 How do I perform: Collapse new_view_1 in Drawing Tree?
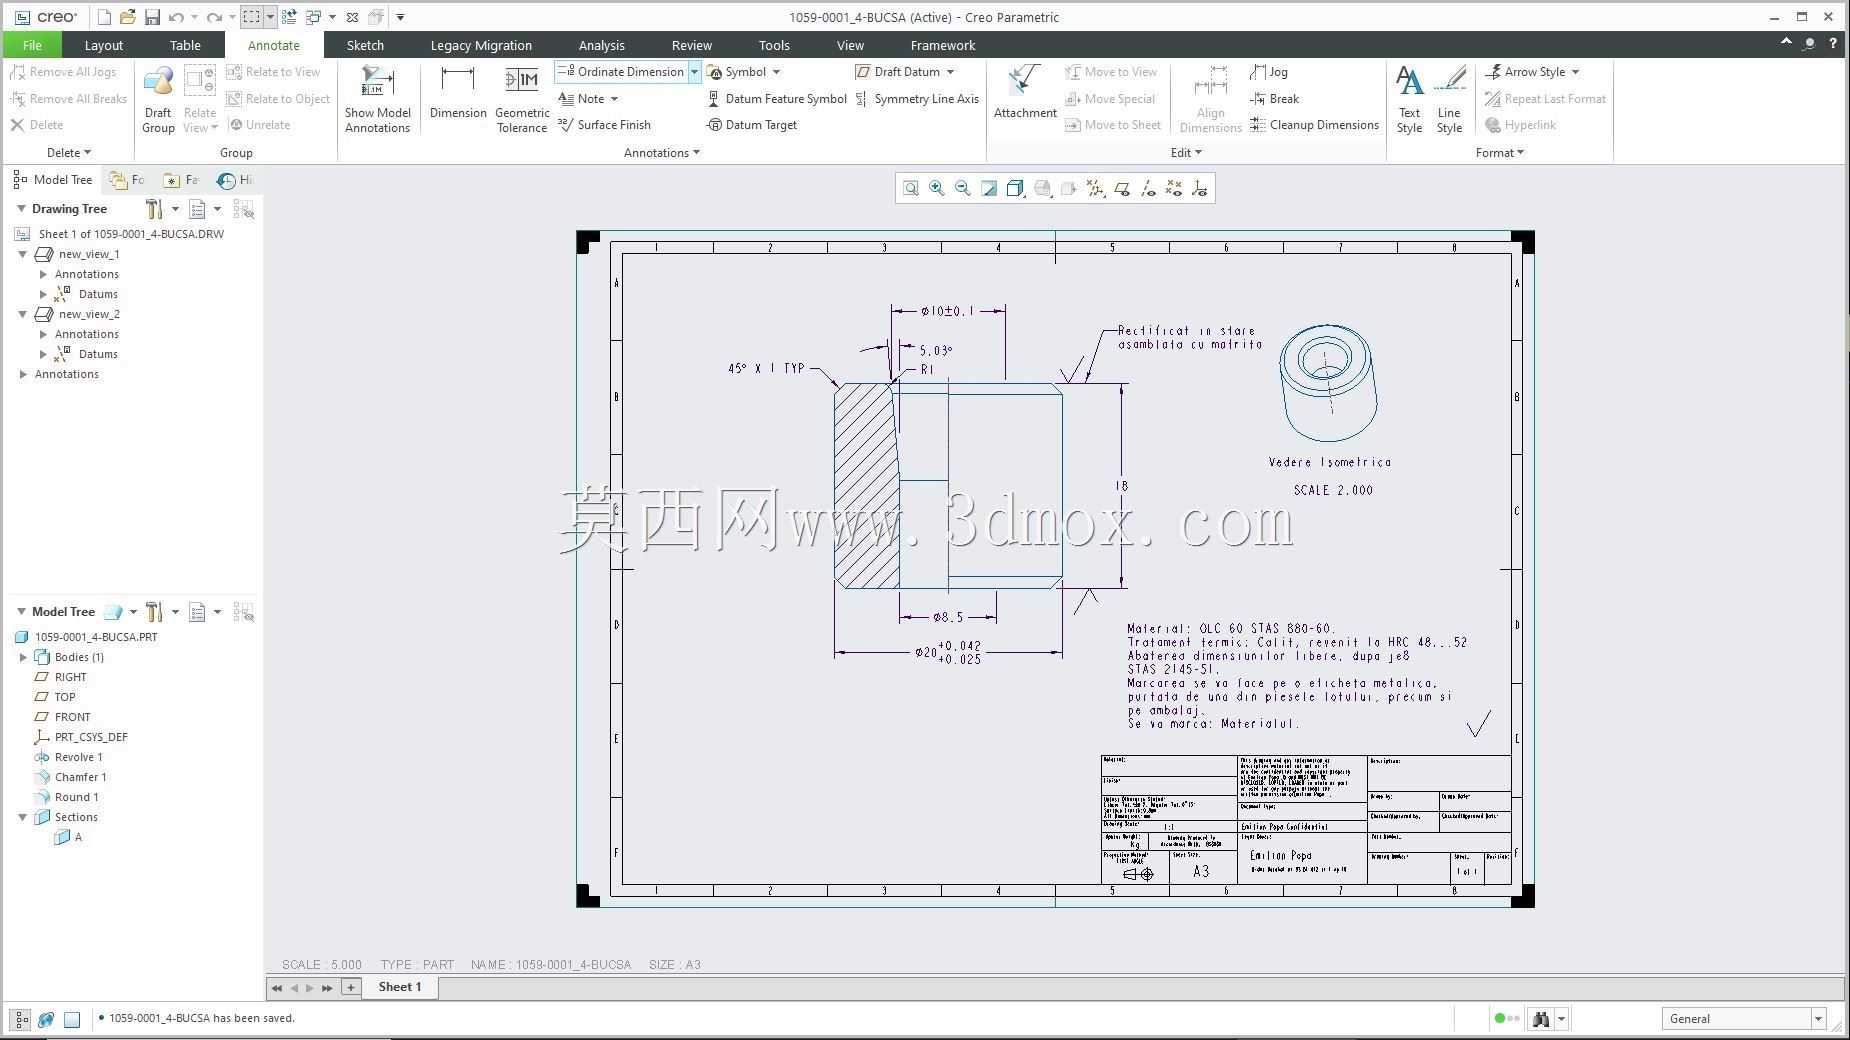coord(23,254)
